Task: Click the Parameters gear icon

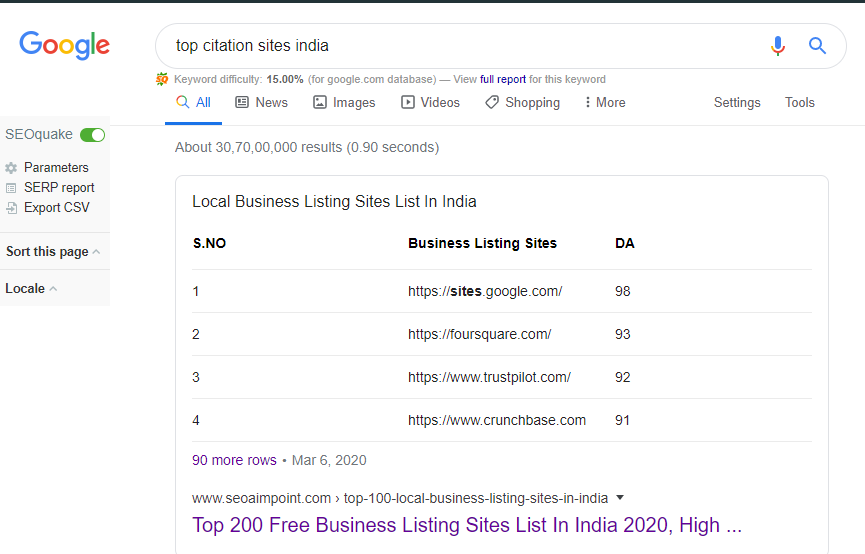Action: 11,168
